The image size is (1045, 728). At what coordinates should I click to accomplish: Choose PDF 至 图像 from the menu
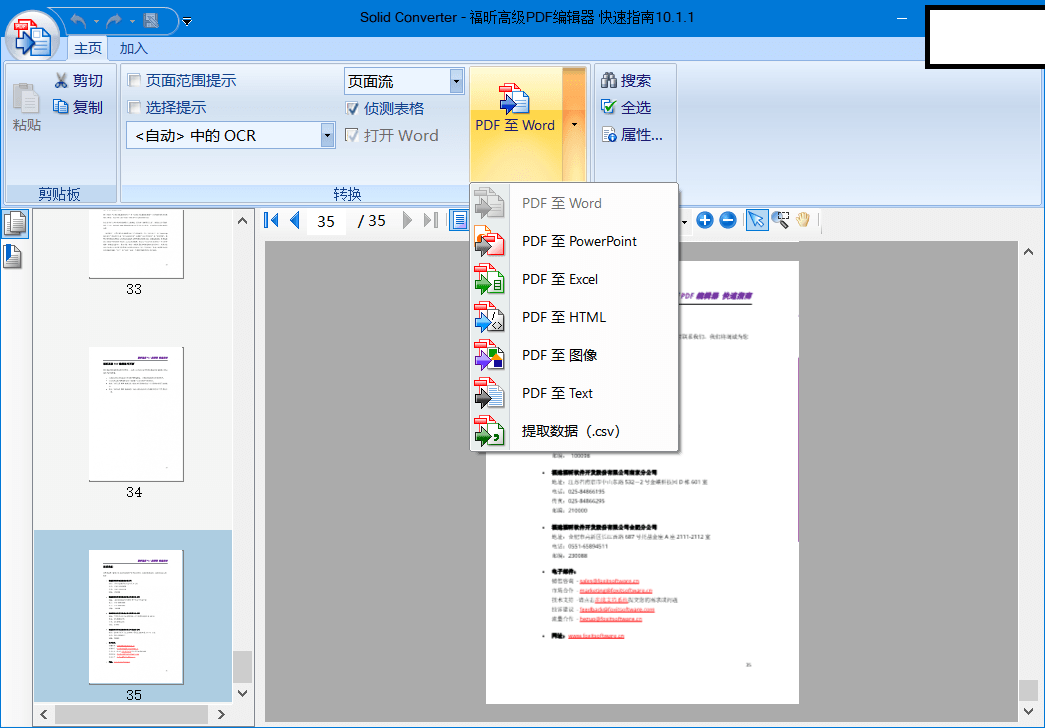coord(574,355)
